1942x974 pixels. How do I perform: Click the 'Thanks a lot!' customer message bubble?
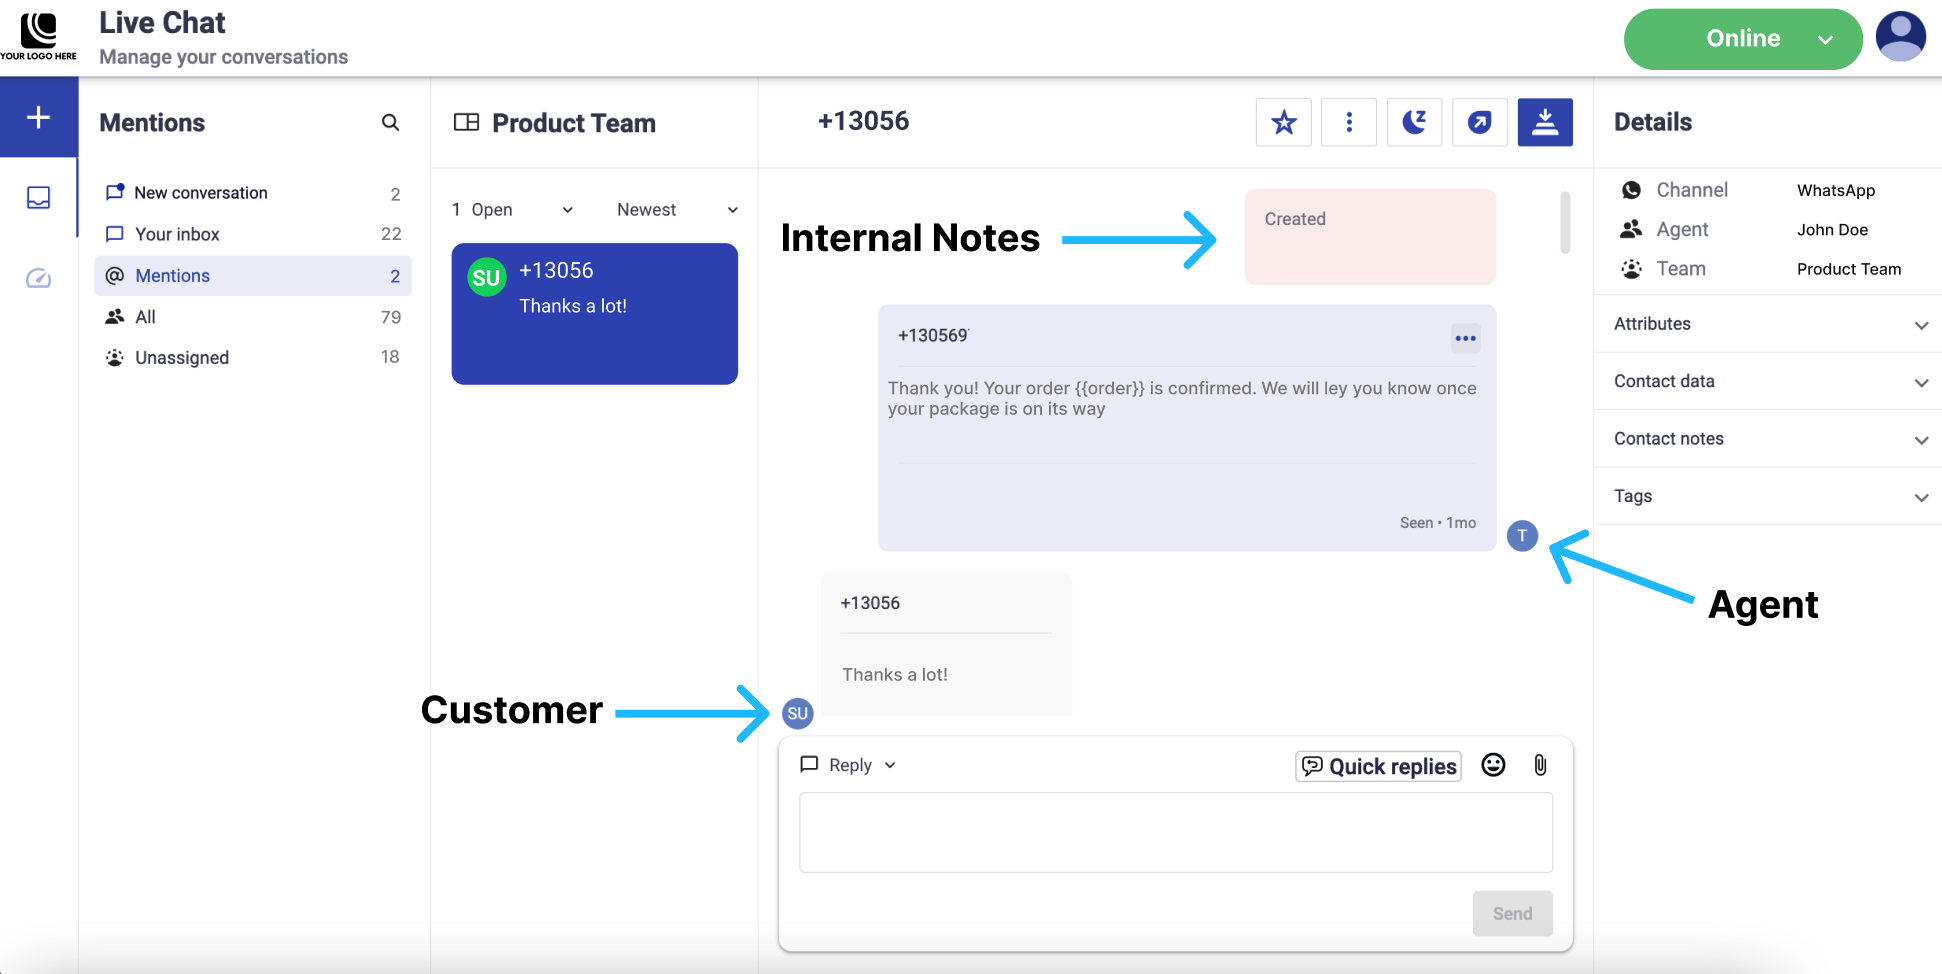pos(946,644)
